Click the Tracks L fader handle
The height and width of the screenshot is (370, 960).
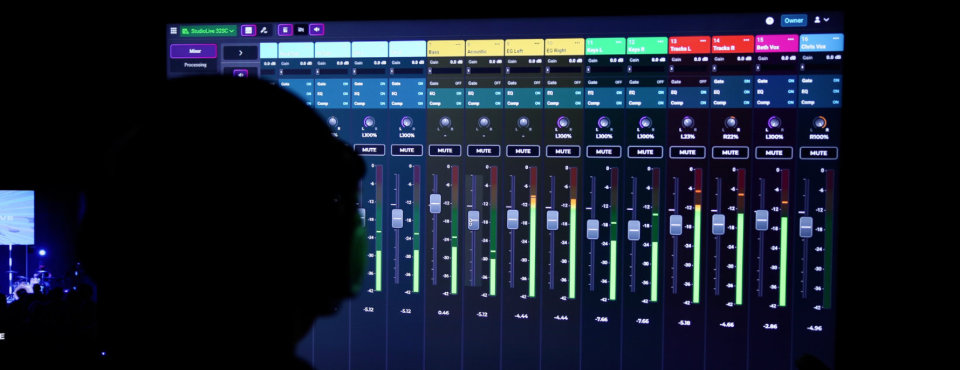(x=676, y=225)
